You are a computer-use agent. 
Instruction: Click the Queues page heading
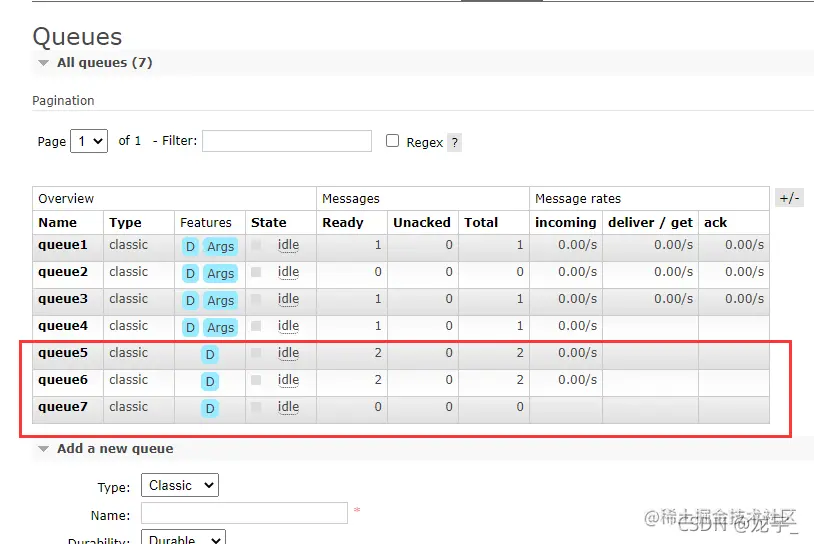(x=77, y=37)
